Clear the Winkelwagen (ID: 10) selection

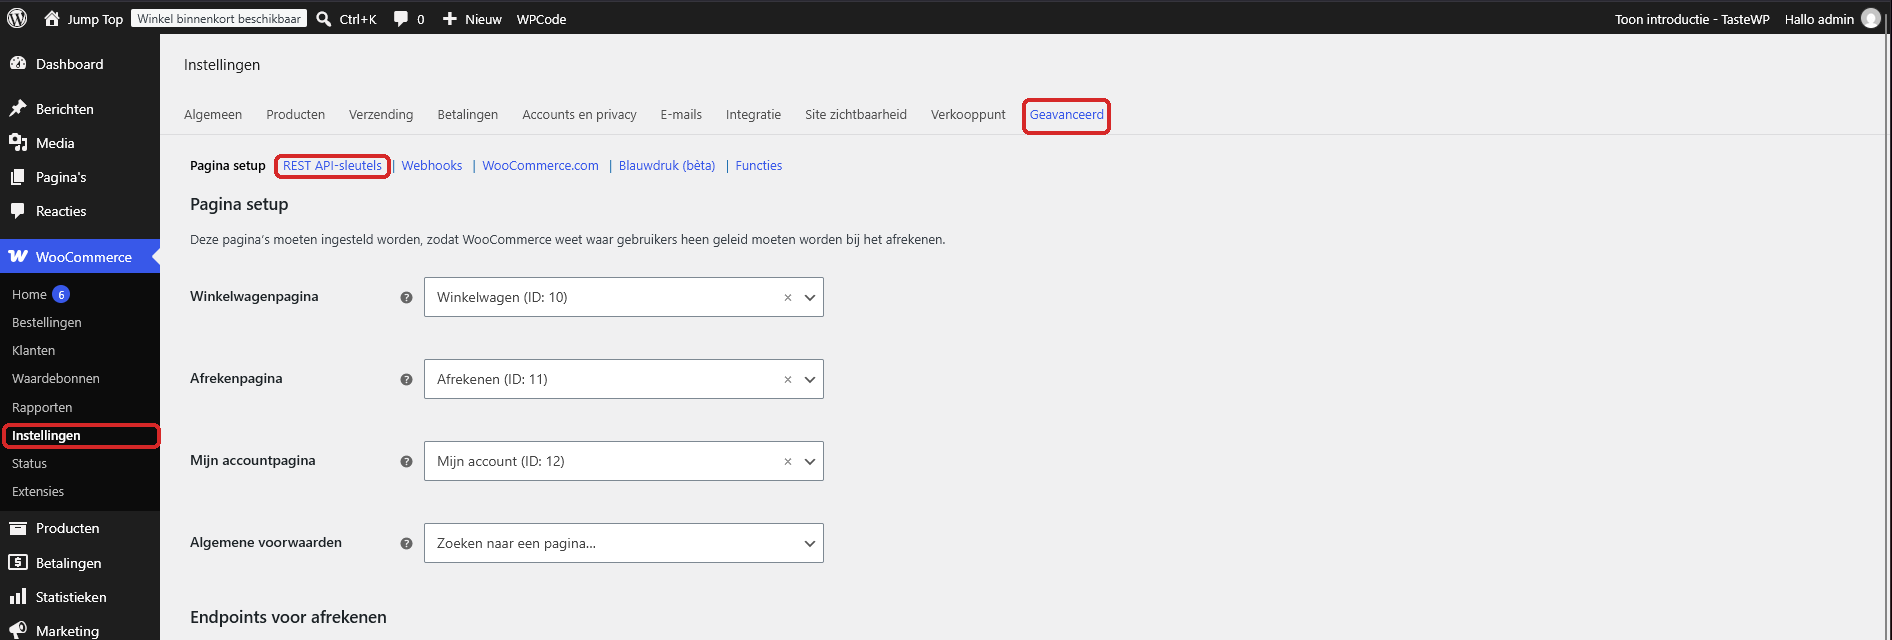[788, 297]
